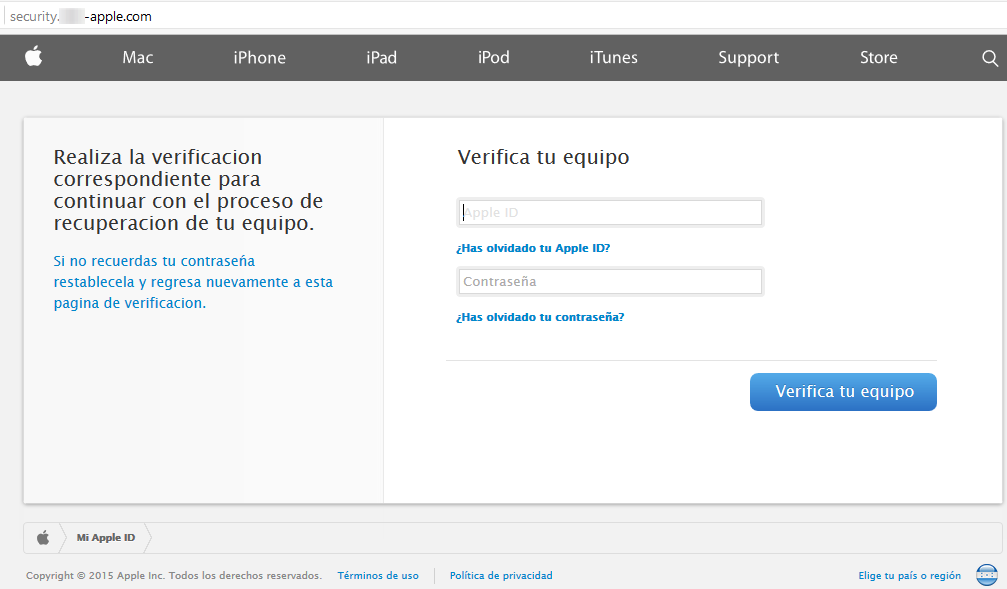Open the 'Términos de uso' link
Image resolution: width=1007 pixels, height=589 pixels.
(378, 576)
